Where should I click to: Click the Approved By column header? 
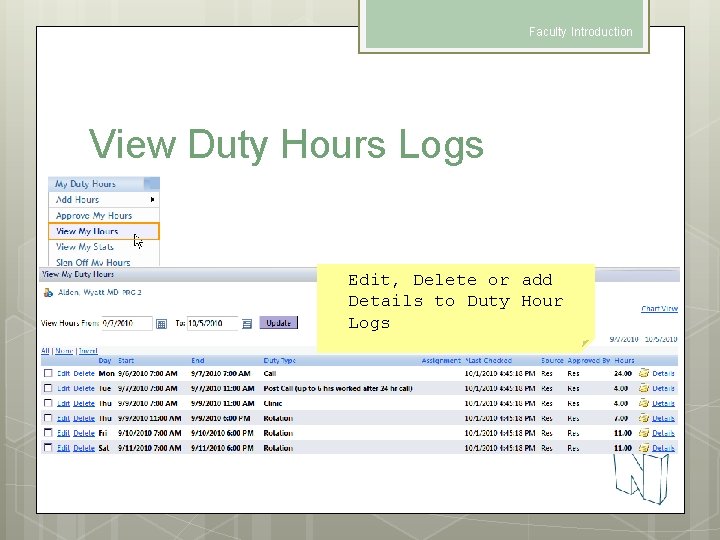589,361
